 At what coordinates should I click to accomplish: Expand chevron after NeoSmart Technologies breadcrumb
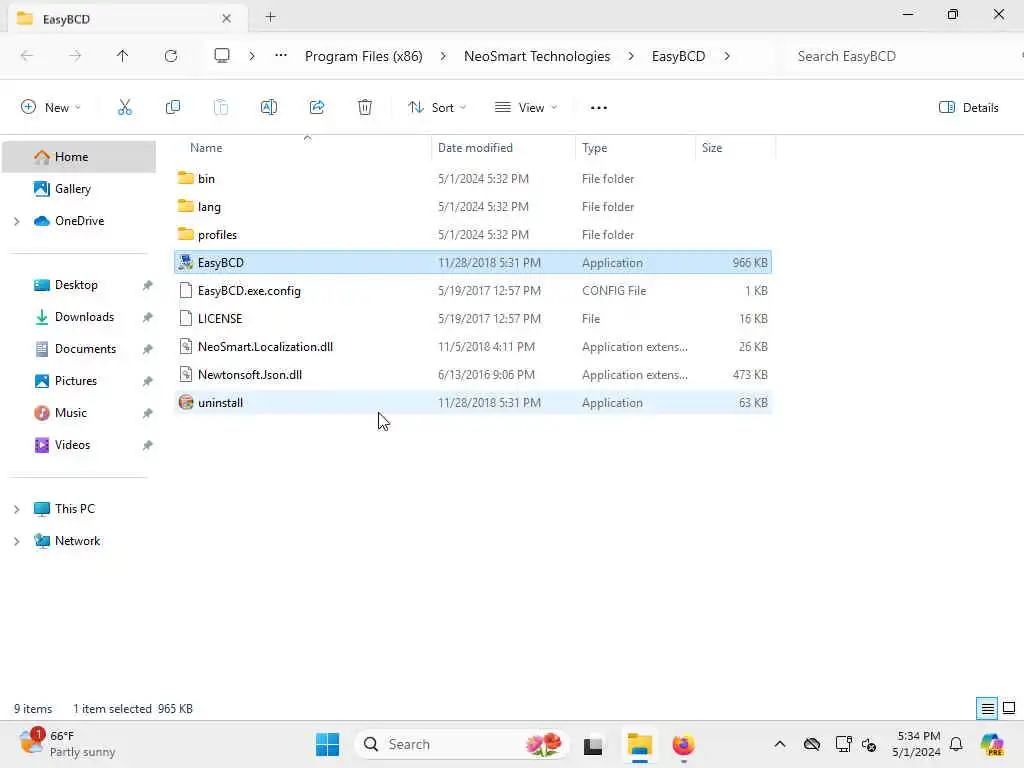coord(631,56)
